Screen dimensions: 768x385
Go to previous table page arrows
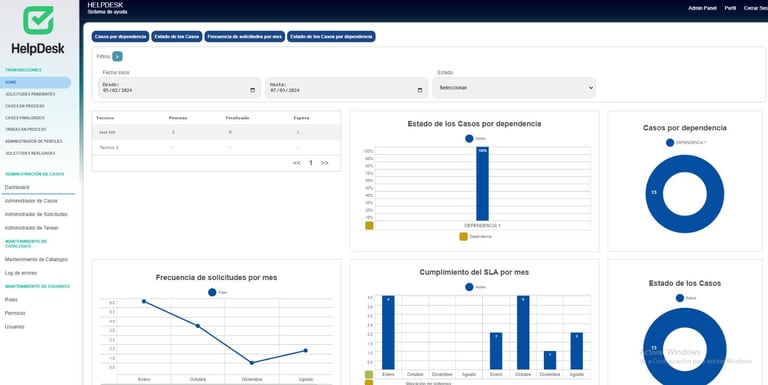297,163
